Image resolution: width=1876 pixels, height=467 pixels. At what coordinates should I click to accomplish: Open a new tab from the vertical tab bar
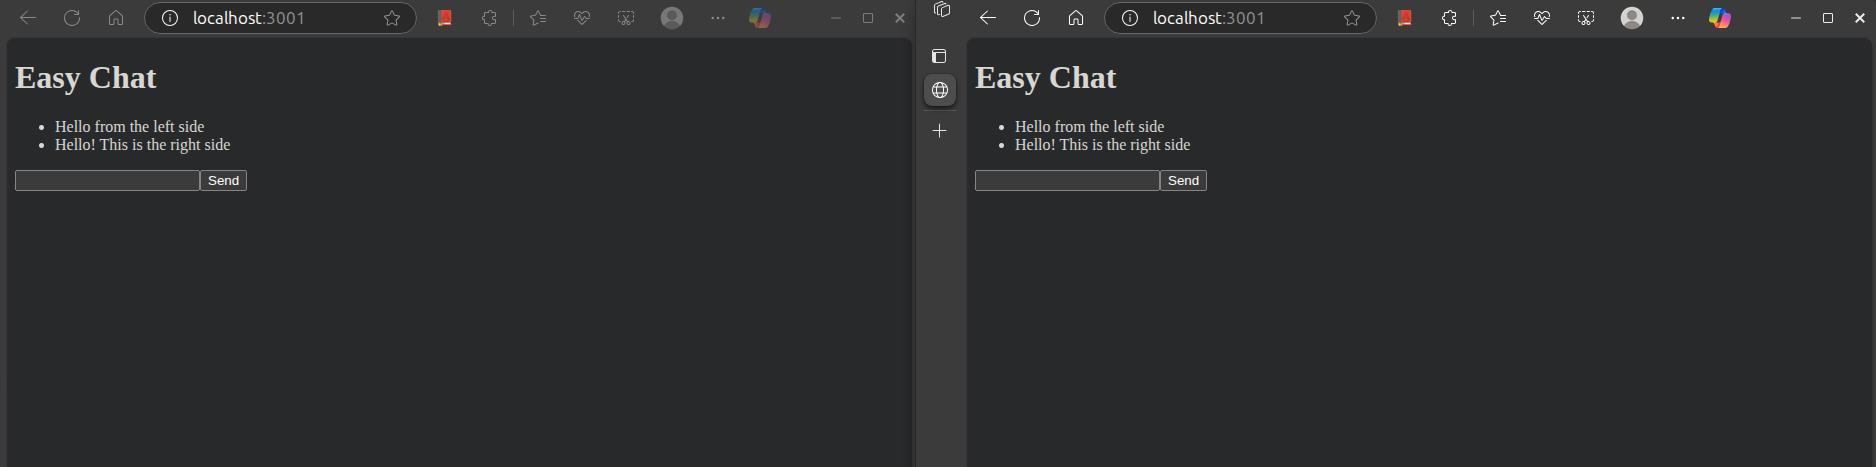pyautogui.click(x=939, y=131)
